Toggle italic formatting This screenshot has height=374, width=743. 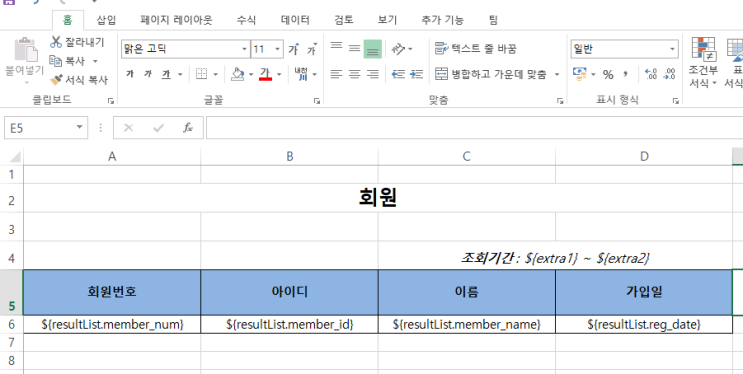(148, 74)
